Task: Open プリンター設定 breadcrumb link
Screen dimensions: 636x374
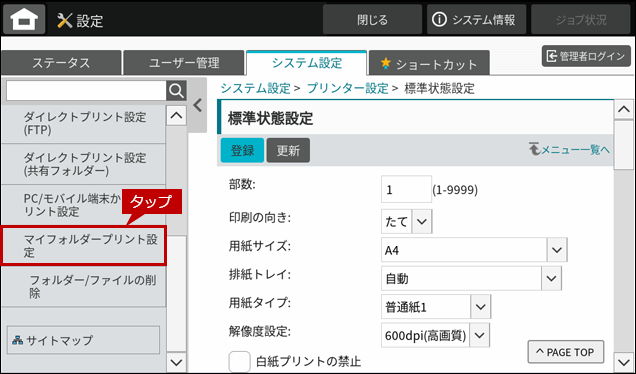Action: click(348, 88)
